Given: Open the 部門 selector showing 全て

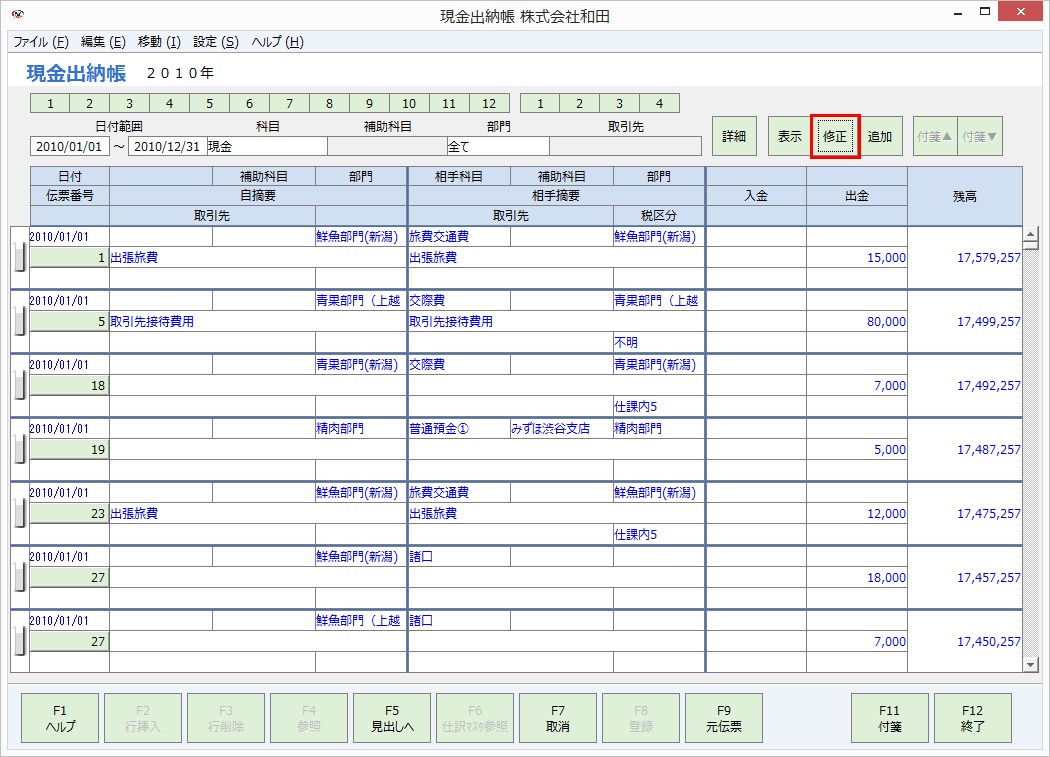Looking at the screenshot, I should point(498,145).
